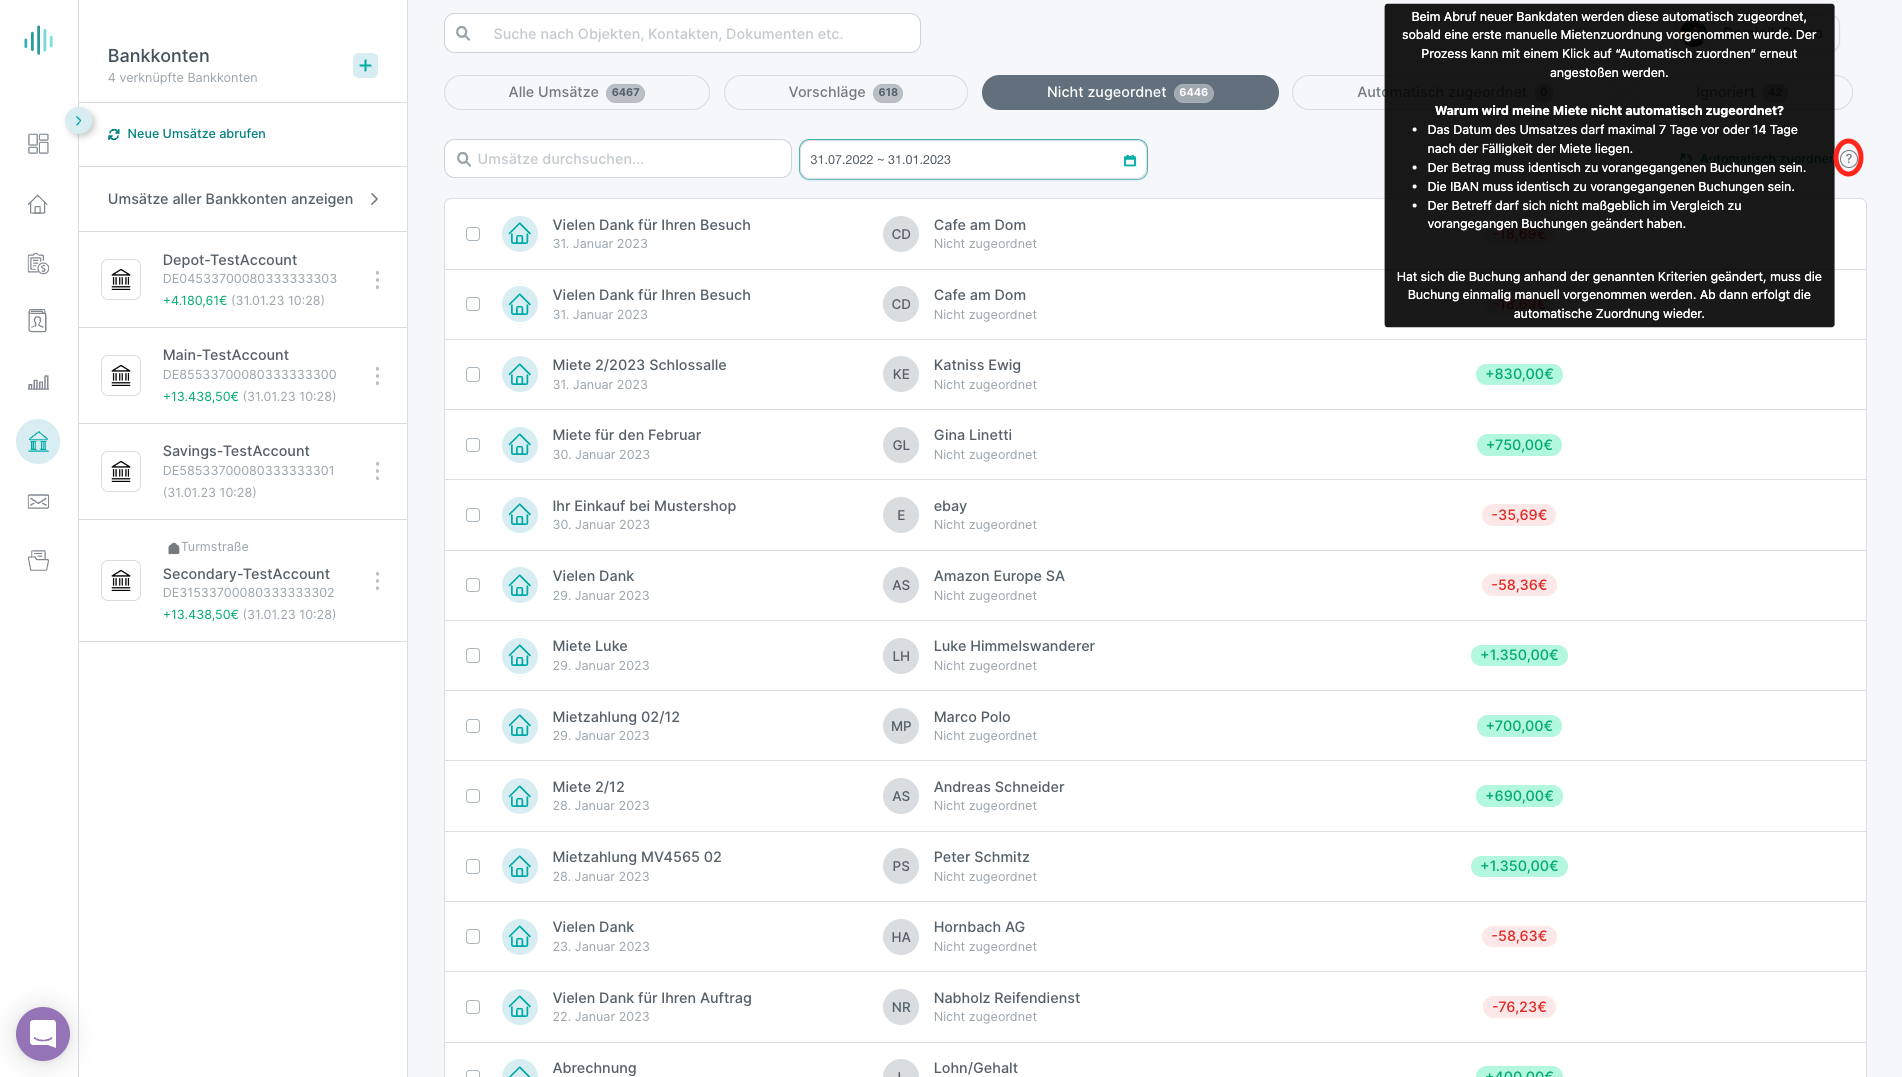Open options menu for Depot-TestAccount

tap(377, 280)
